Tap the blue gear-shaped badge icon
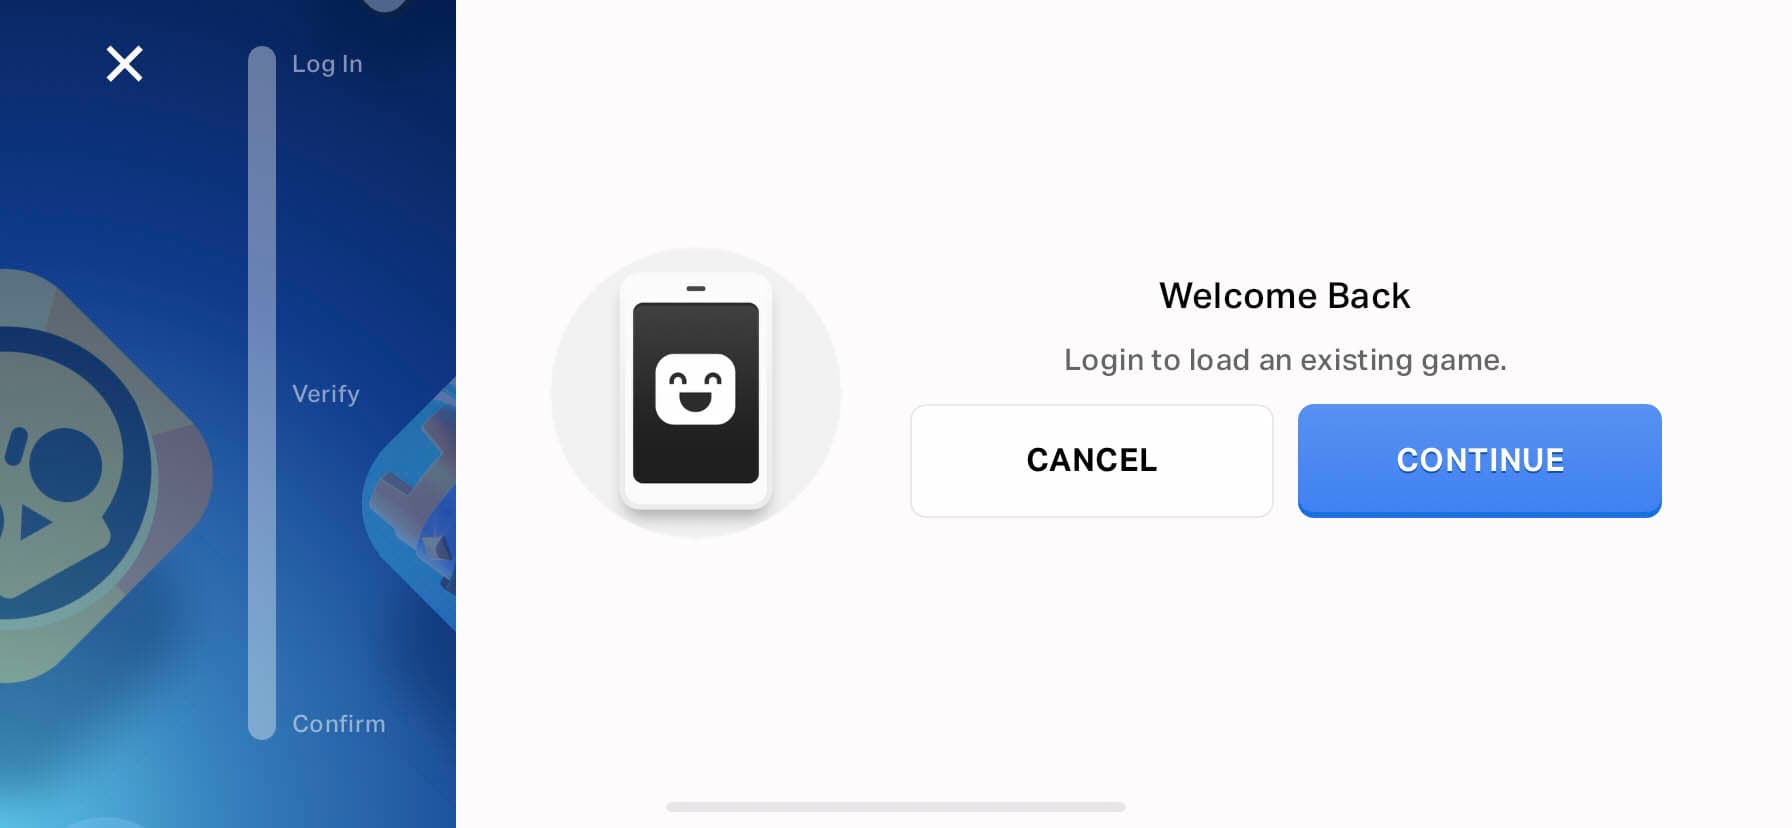 [412, 505]
